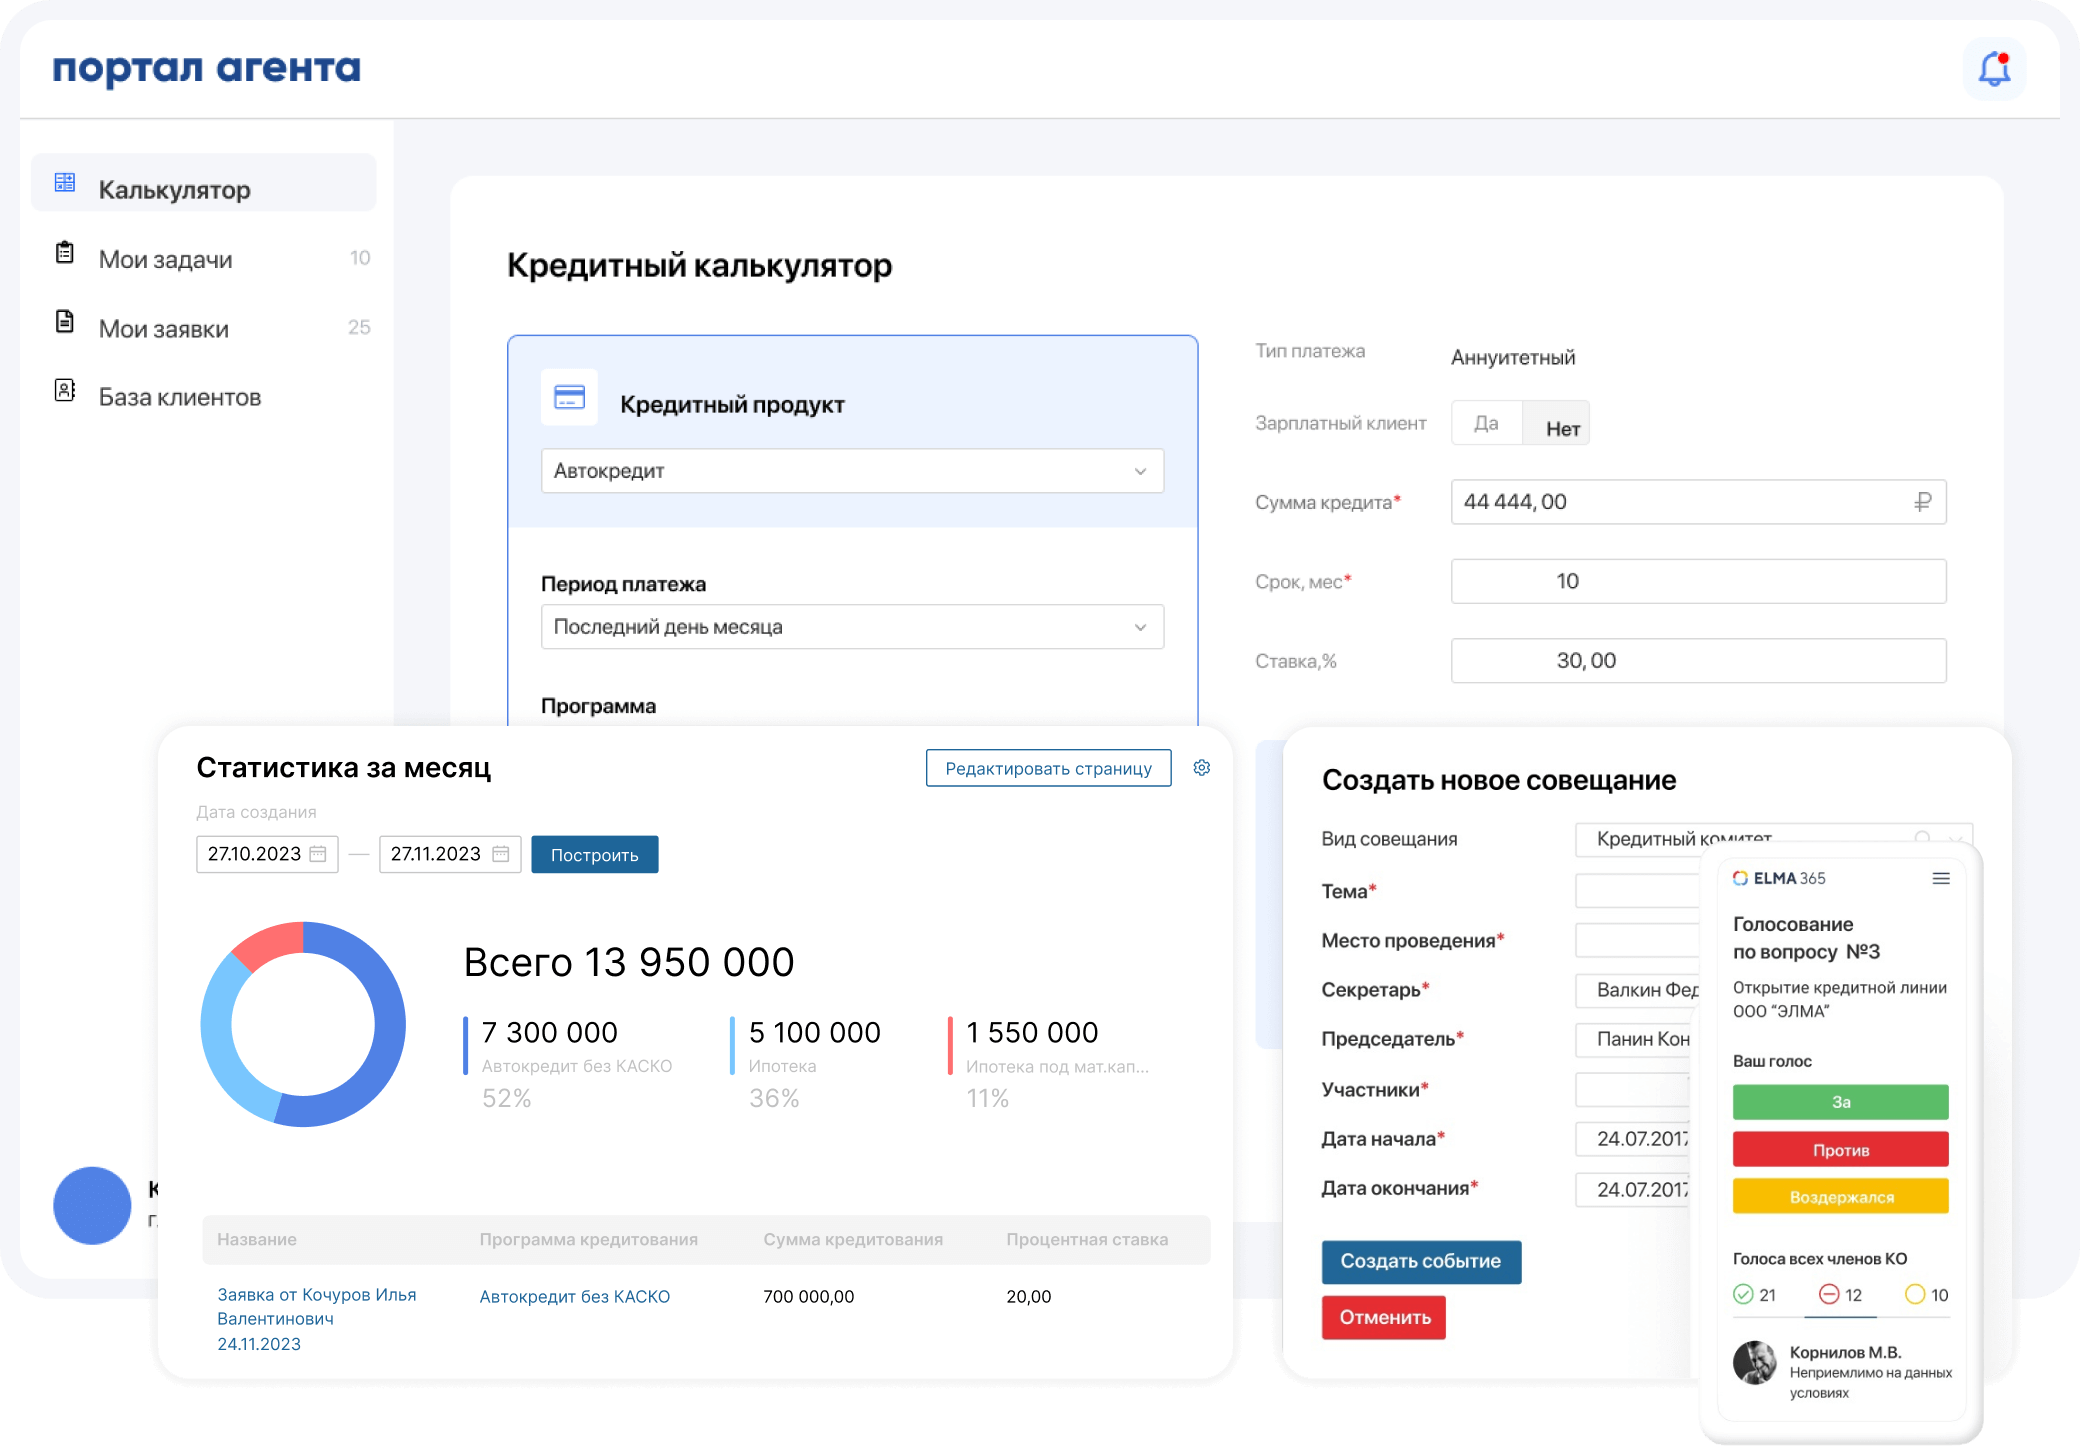Click the База клиентов contacts icon

click(x=65, y=391)
